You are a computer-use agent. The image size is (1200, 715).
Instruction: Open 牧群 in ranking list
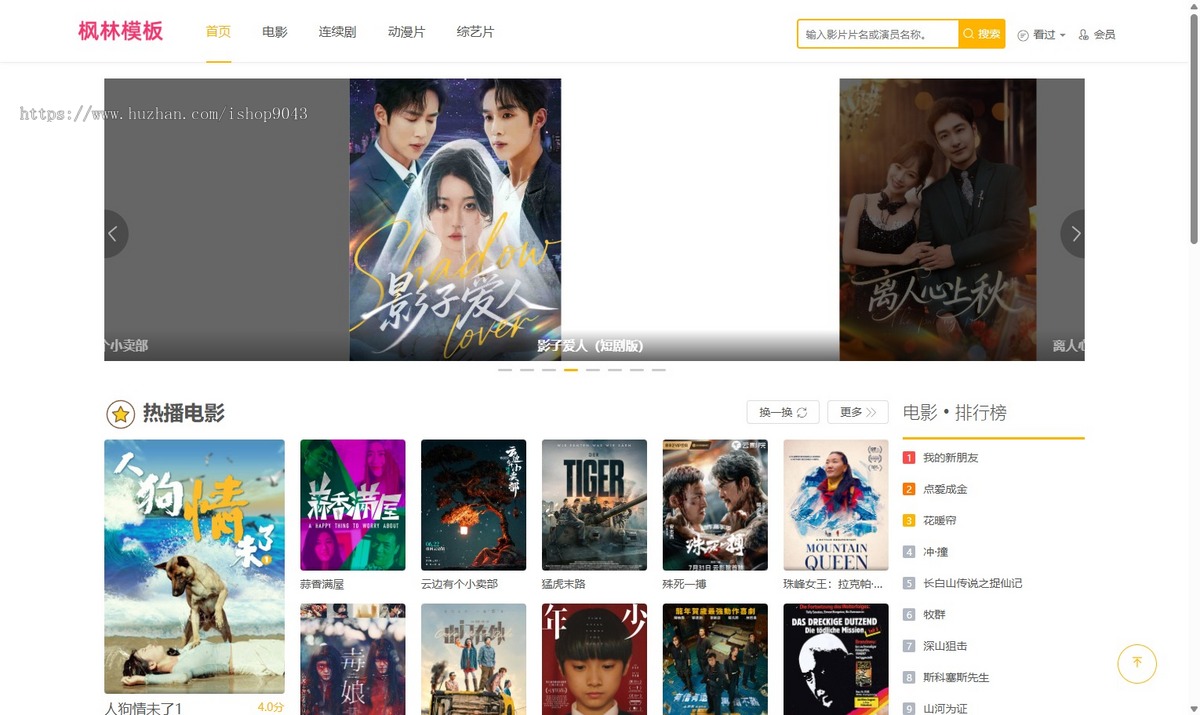934,615
